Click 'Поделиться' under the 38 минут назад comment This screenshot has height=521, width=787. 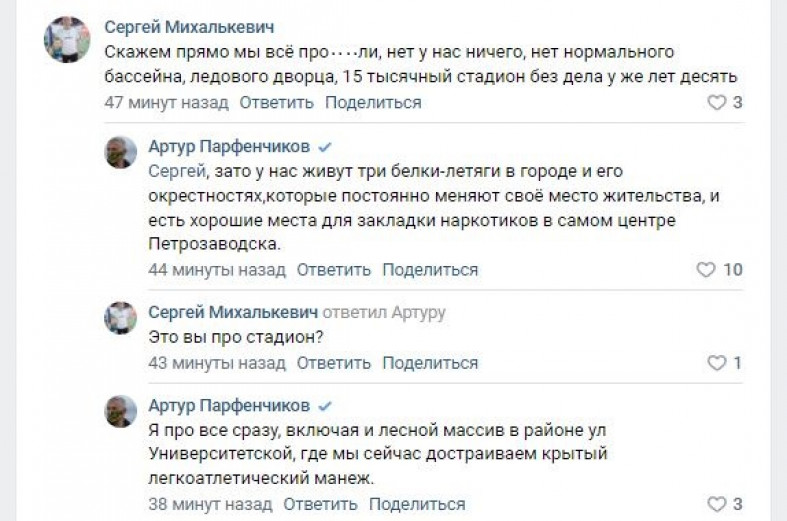[417, 504]
